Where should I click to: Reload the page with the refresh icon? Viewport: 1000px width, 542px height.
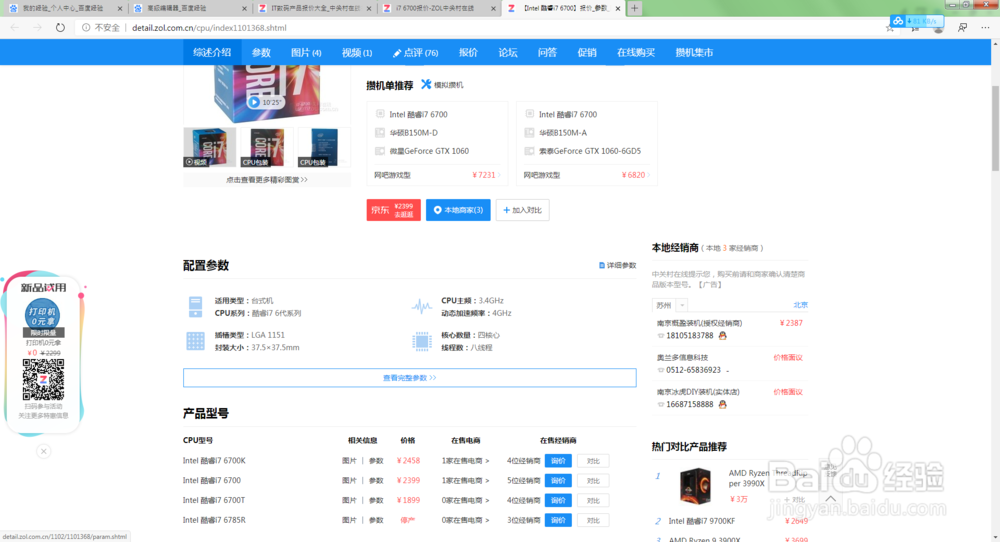click(x=60, y=27)
